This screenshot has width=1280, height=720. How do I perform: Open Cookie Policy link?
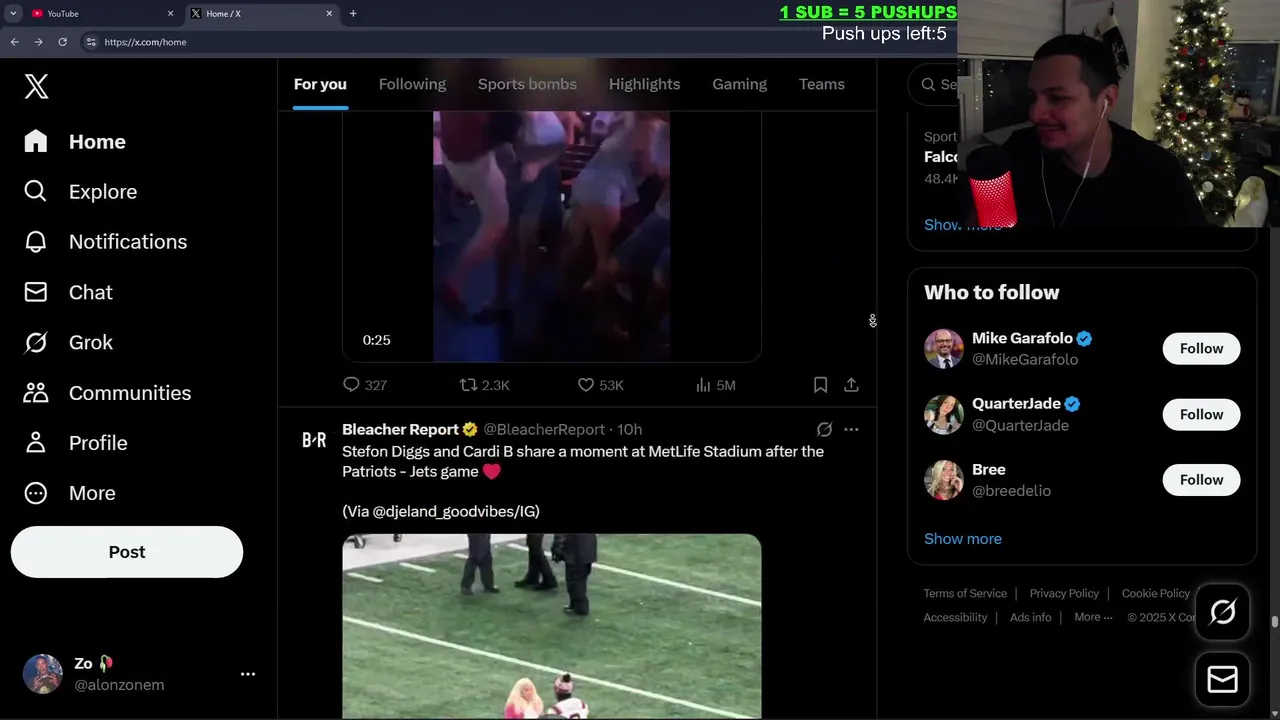[1156, 593]
